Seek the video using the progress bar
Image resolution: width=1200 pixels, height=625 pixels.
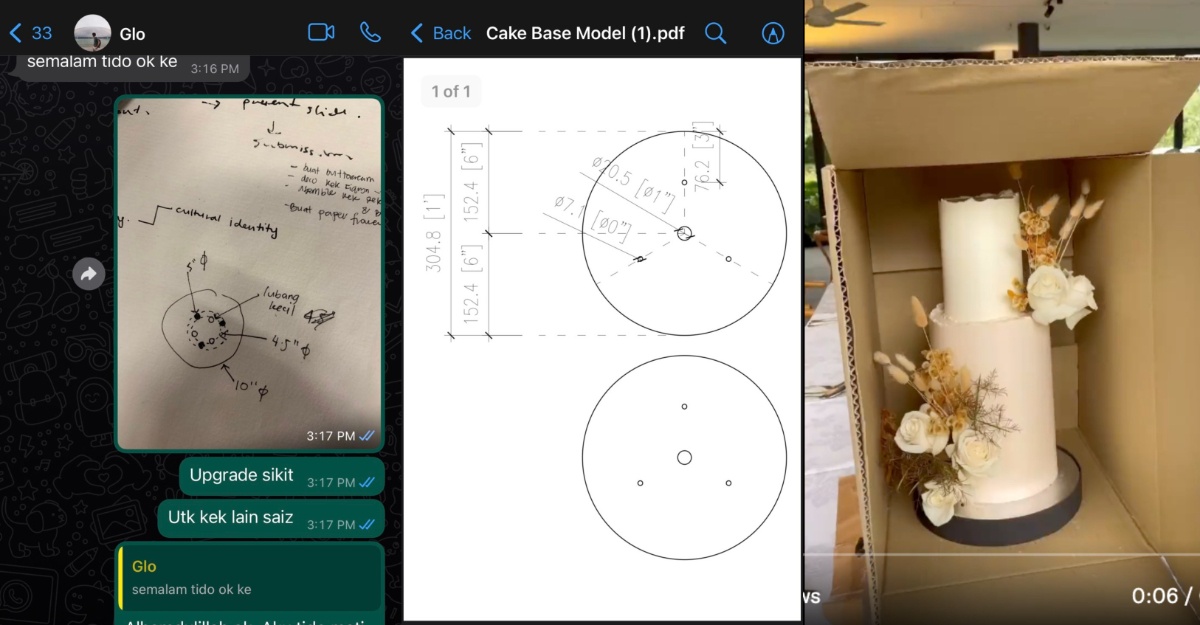pos(1000,553)
